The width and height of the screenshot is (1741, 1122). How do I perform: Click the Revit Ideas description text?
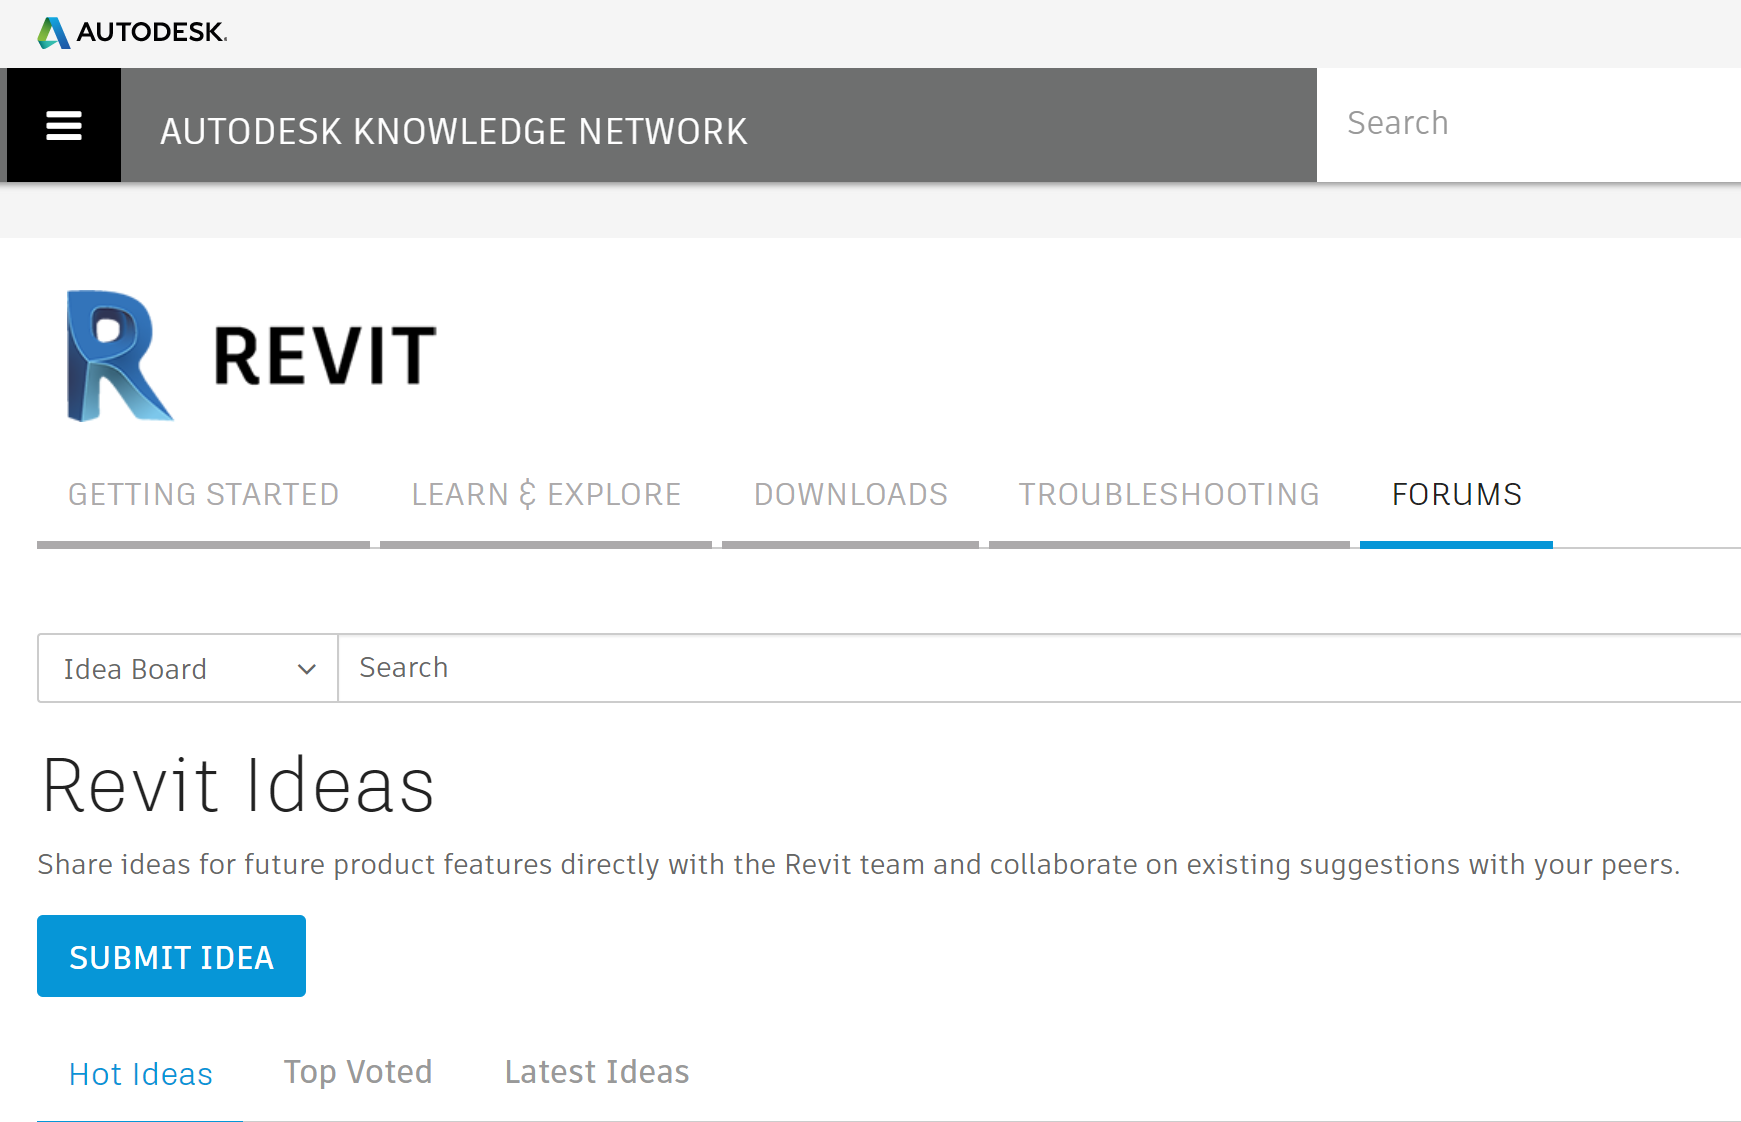(x=858, y=865)
